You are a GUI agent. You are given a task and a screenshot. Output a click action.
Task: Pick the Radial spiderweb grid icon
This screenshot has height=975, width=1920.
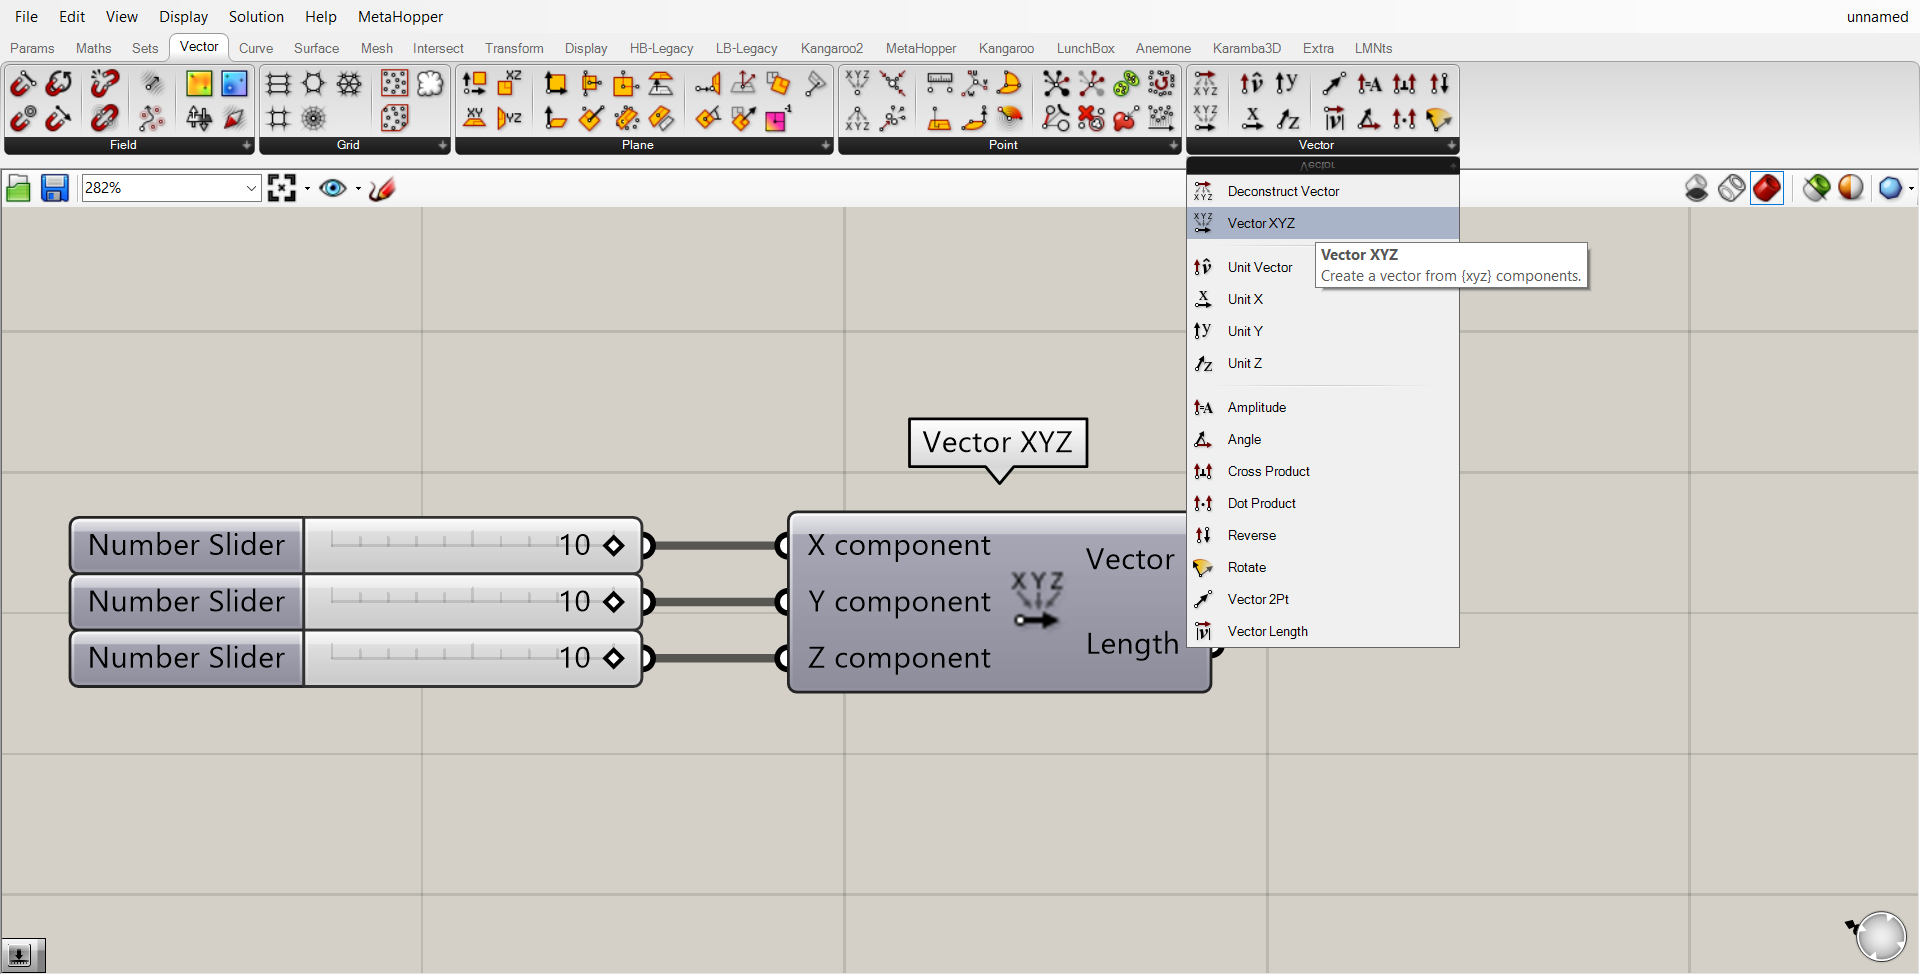coord(314,118)
